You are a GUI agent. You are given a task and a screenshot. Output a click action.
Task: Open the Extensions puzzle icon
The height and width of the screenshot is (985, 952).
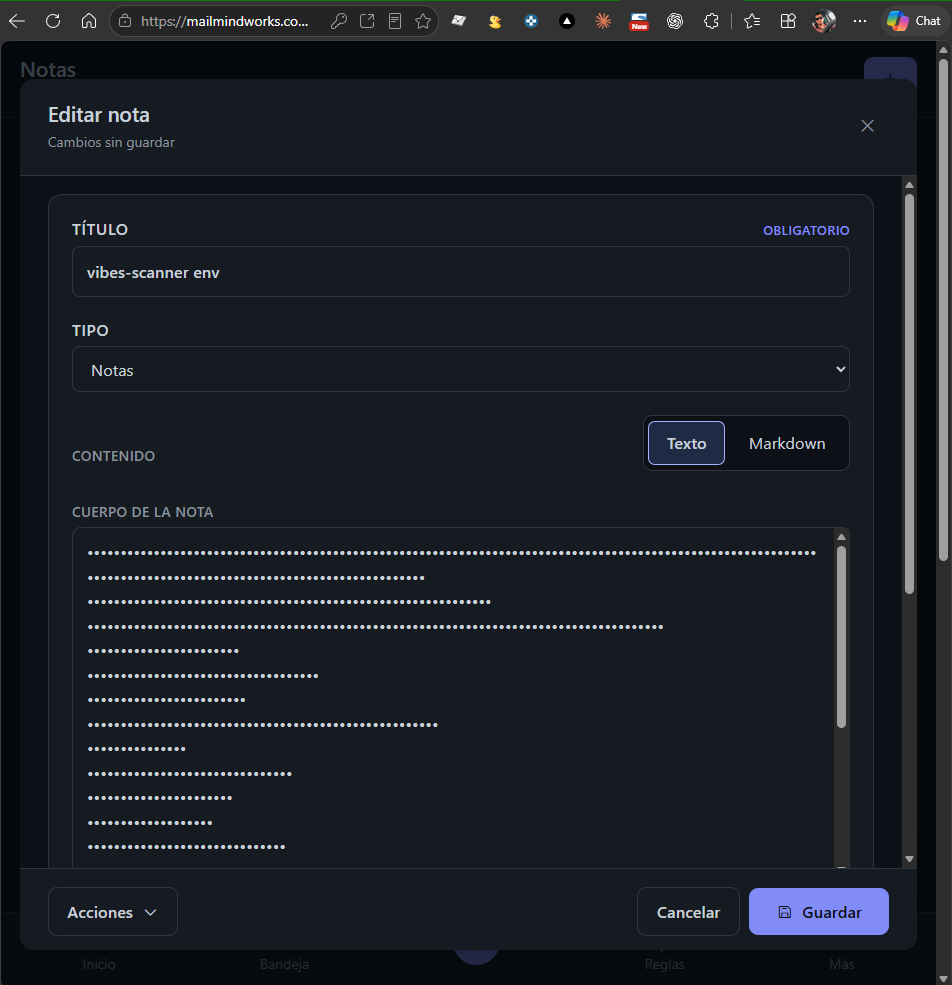[x=711, y=21]
